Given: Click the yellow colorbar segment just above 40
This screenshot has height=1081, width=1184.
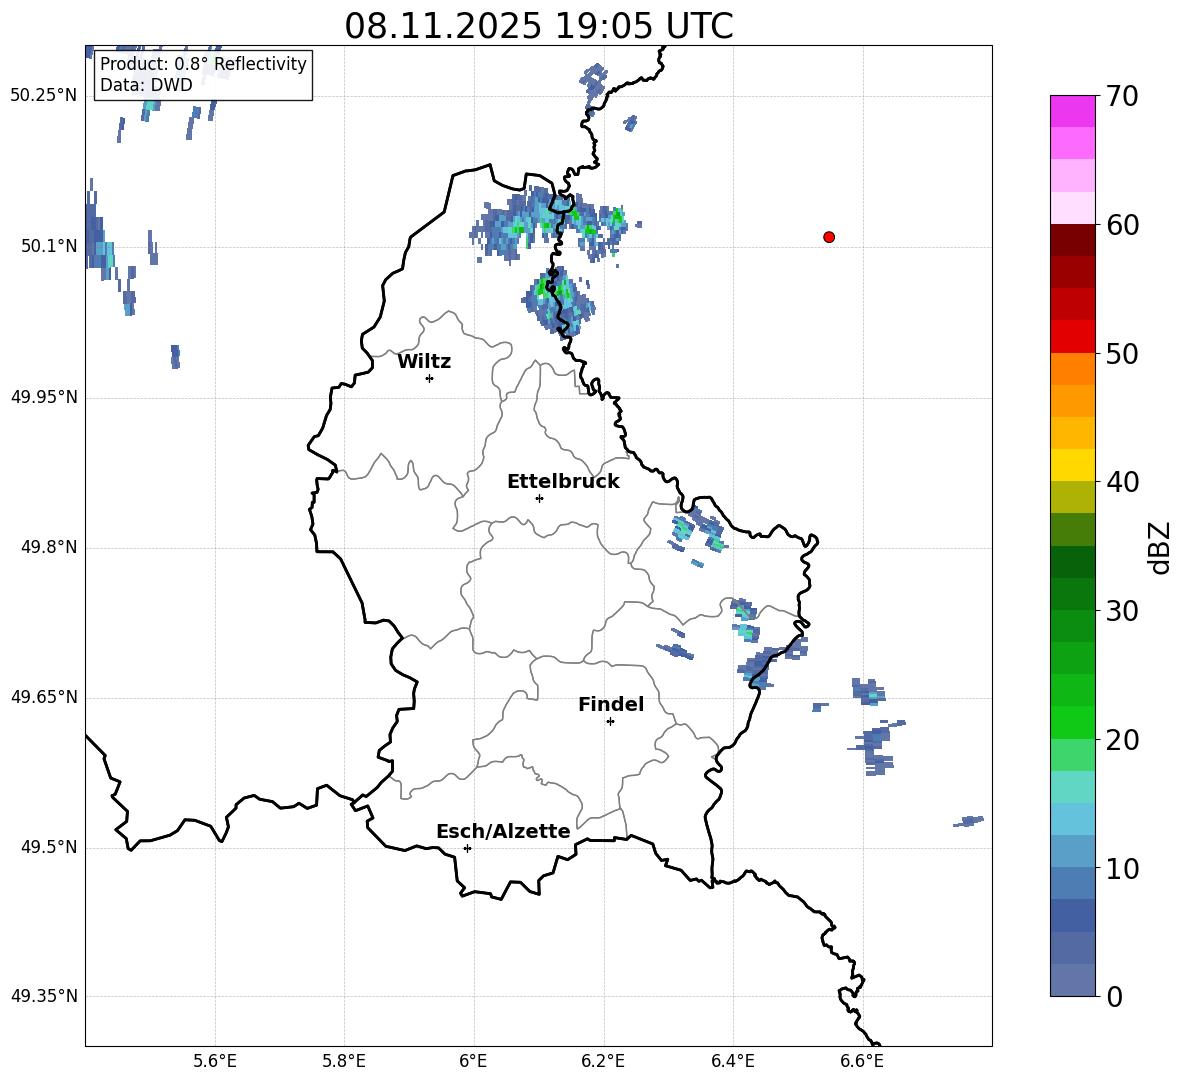Looking at the screenshot, I should tap(1073, 466).
